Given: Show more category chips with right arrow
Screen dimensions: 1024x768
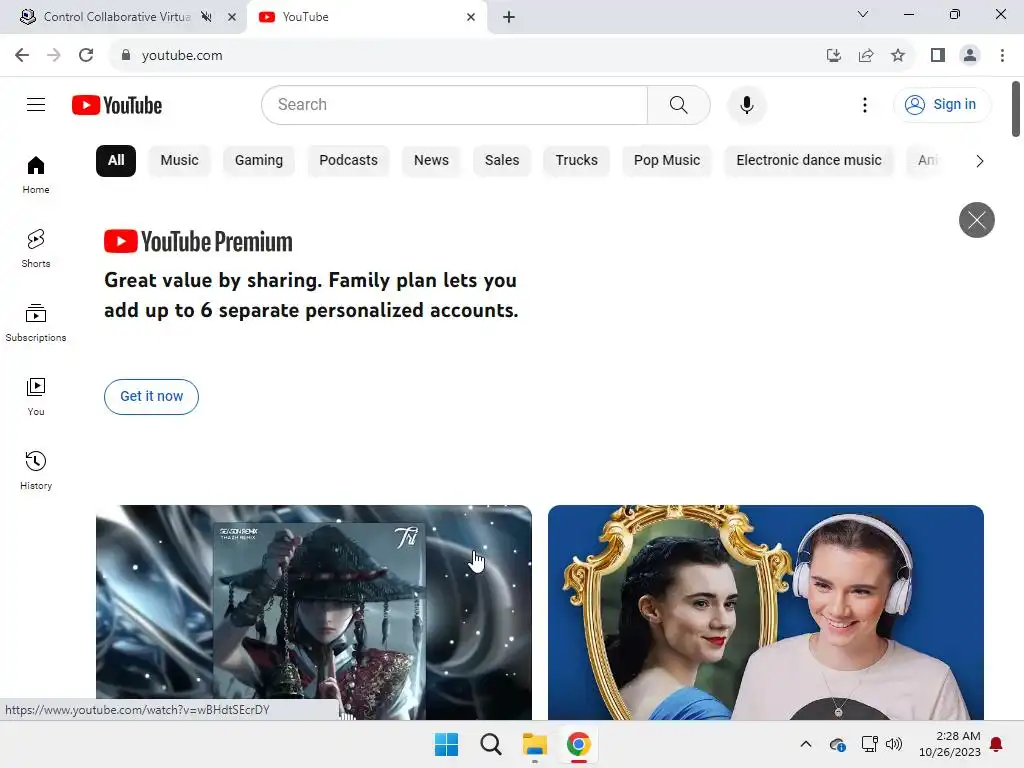Looking at the screenshot, I should click(979, 161).
